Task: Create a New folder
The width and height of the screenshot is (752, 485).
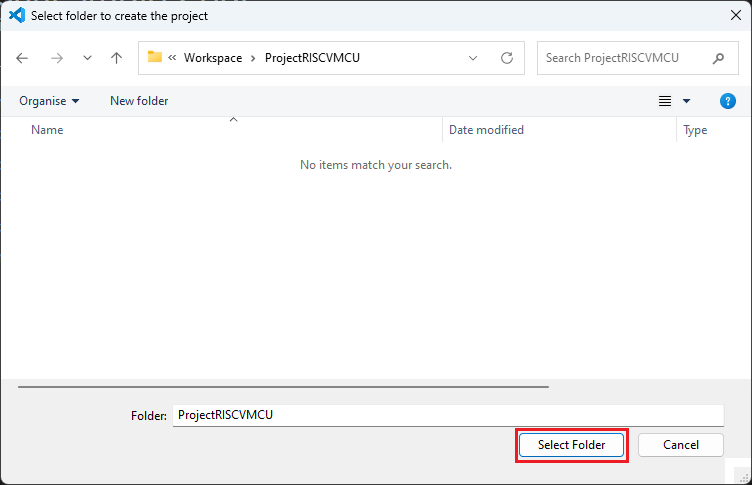Action: tap(139, 101)
